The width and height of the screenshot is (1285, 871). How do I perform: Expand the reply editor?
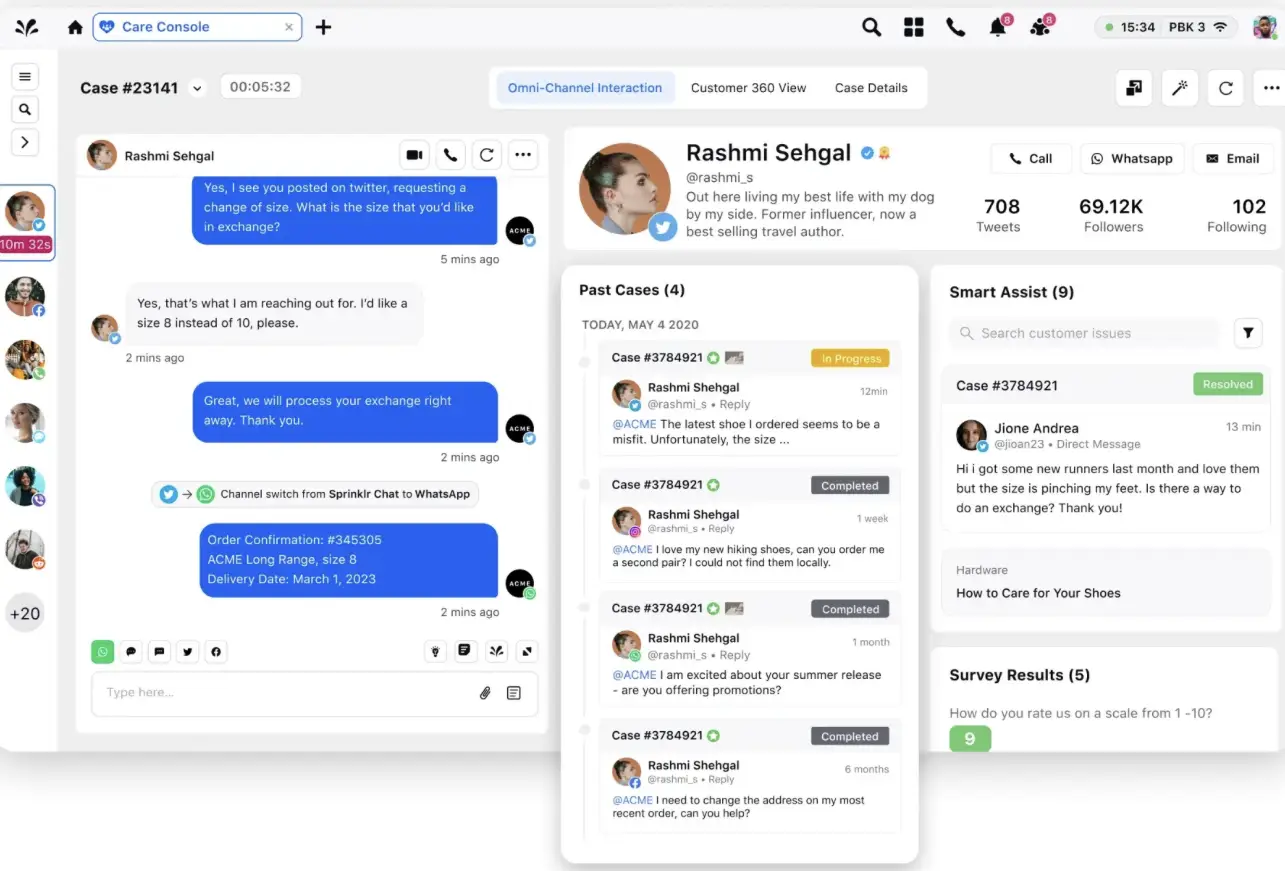[528, 651]
